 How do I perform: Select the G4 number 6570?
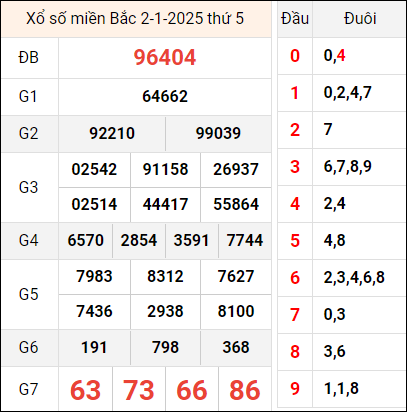coord(86,240)
